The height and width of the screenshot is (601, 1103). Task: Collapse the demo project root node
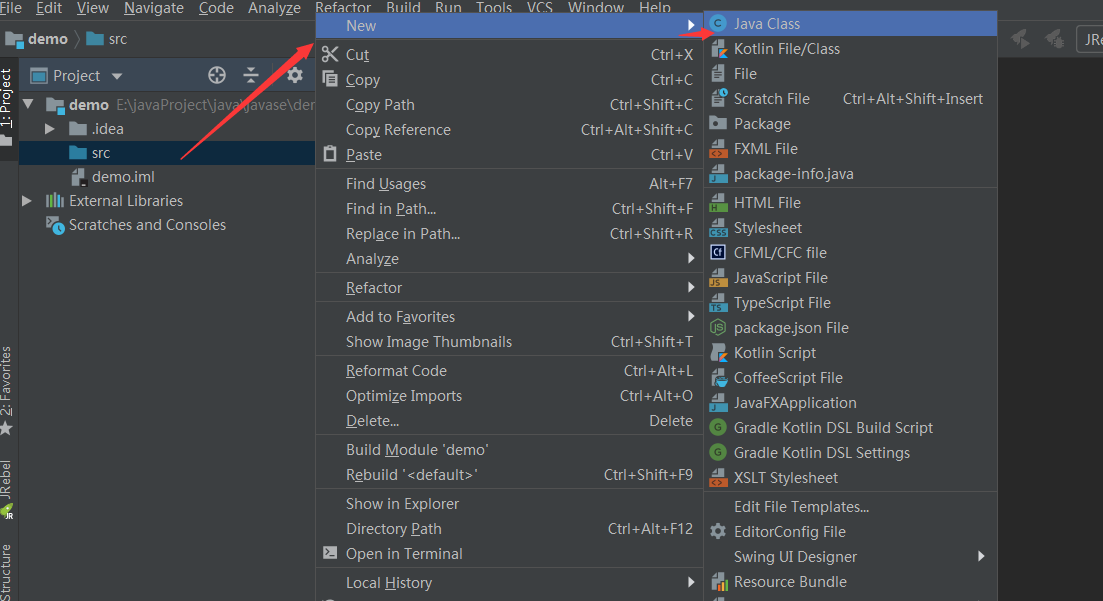tap(29, 104)
